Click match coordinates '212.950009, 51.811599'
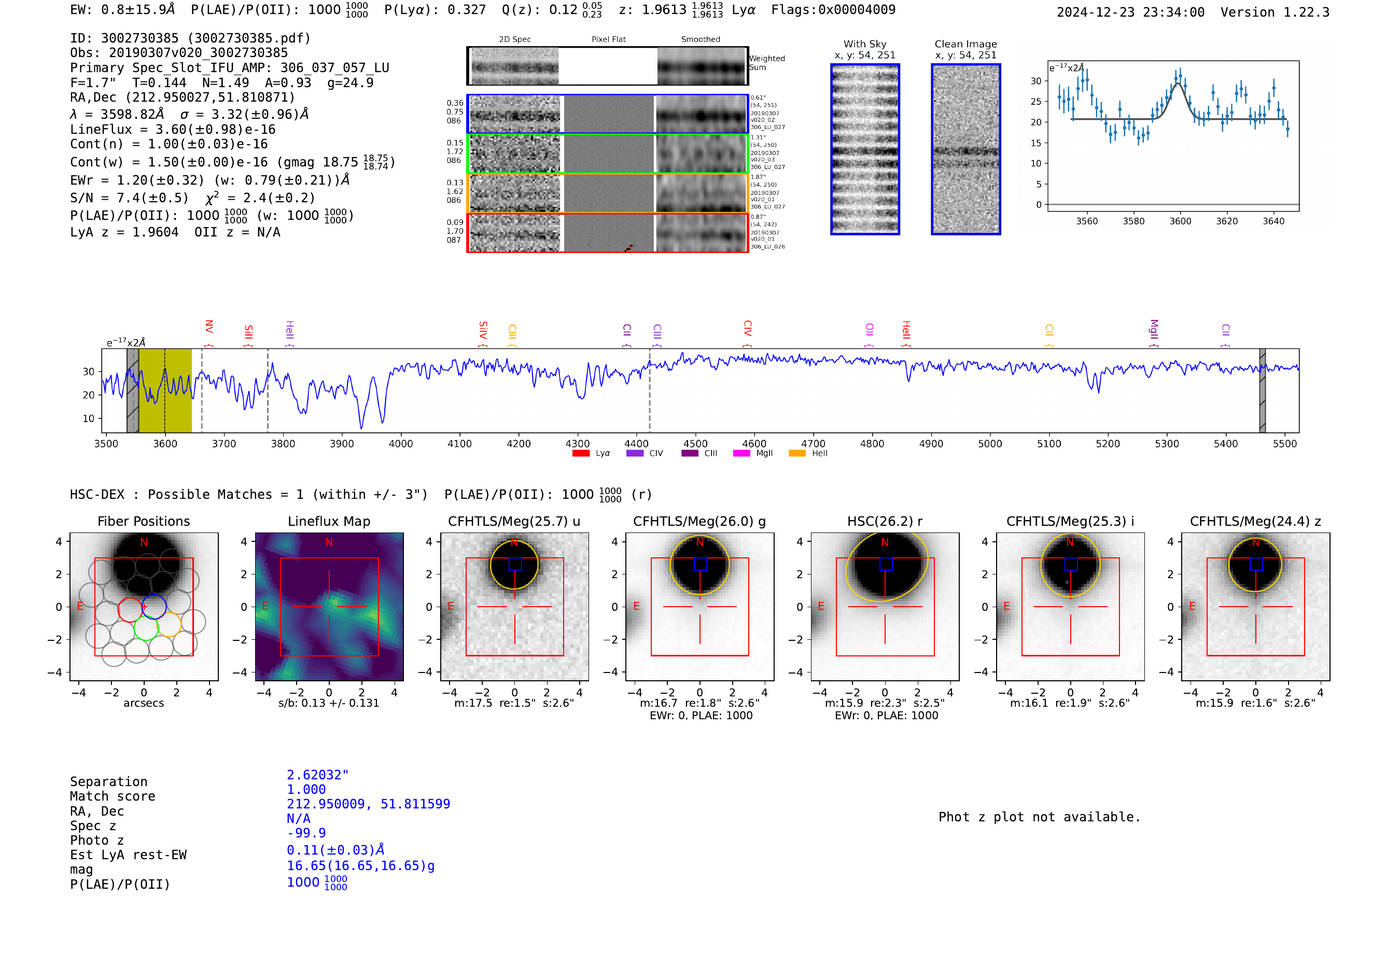1400x953 pixels. click(368, 804)
